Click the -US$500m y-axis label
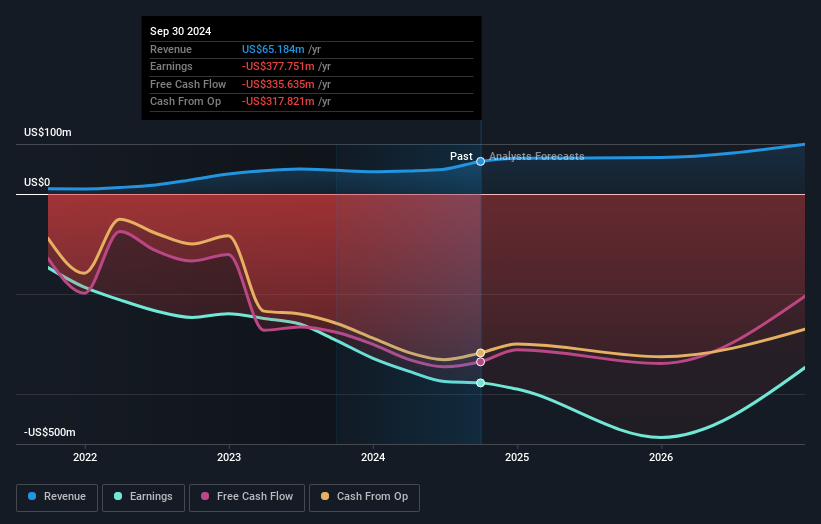Image resolution: width=821 pixels, height=524 pixels. pos(50,432)
